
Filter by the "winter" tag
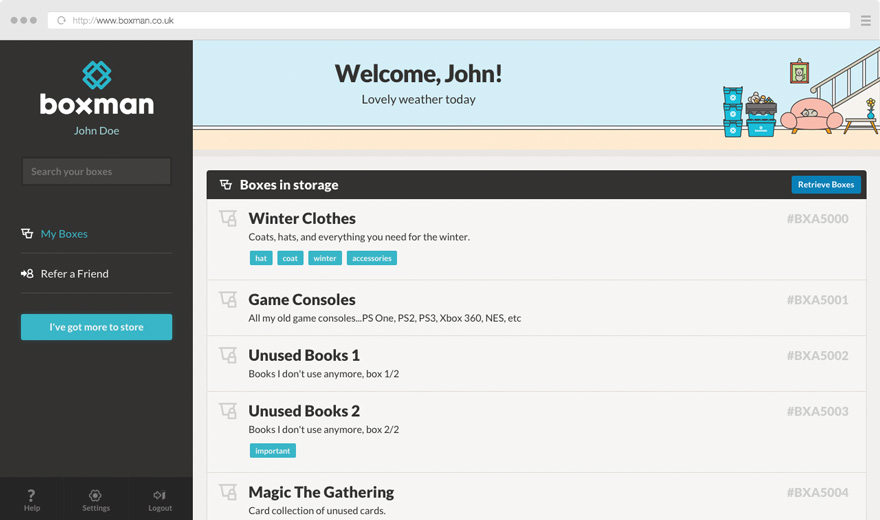(325, 258)
